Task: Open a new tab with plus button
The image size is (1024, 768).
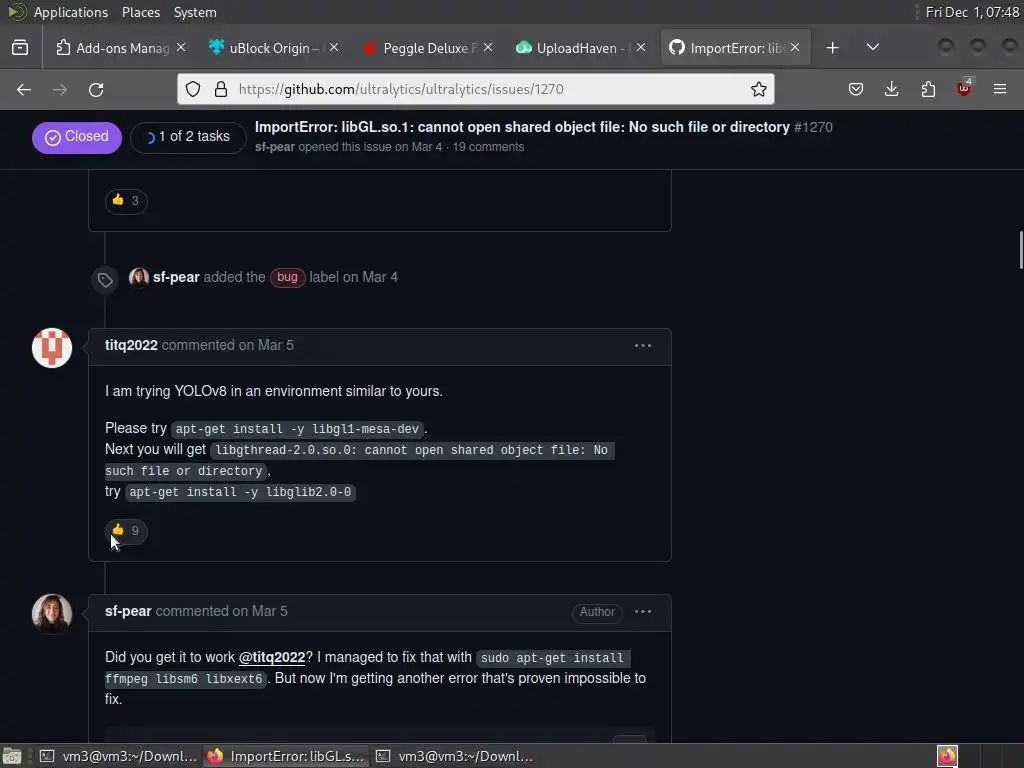Action: [x=832, y=48]
